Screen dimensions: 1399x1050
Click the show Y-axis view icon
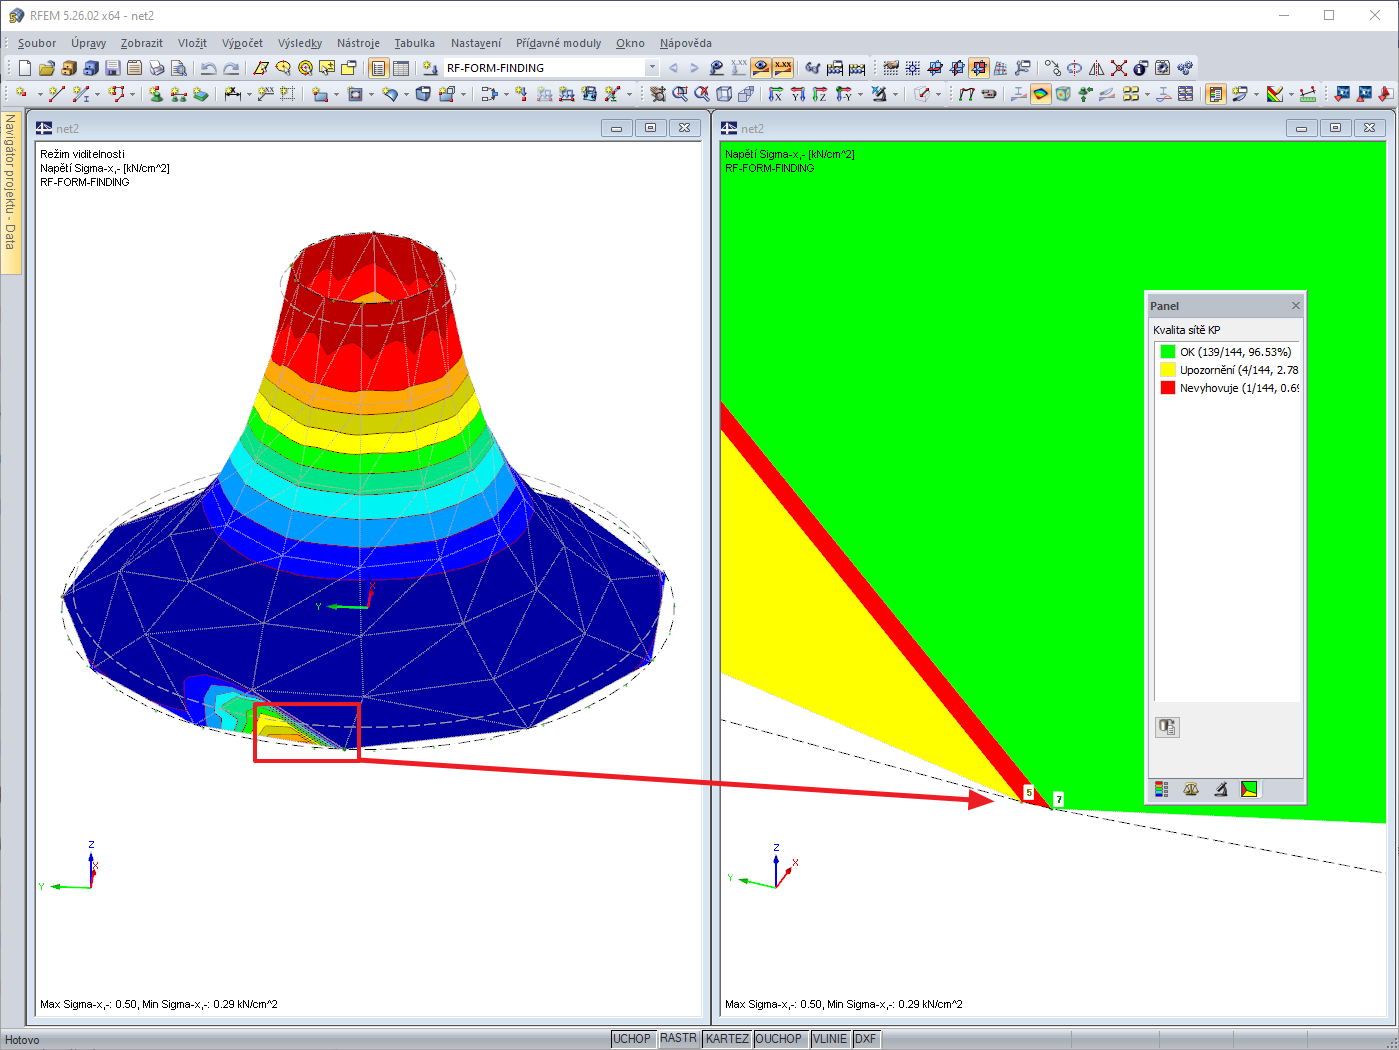(798, 94)
